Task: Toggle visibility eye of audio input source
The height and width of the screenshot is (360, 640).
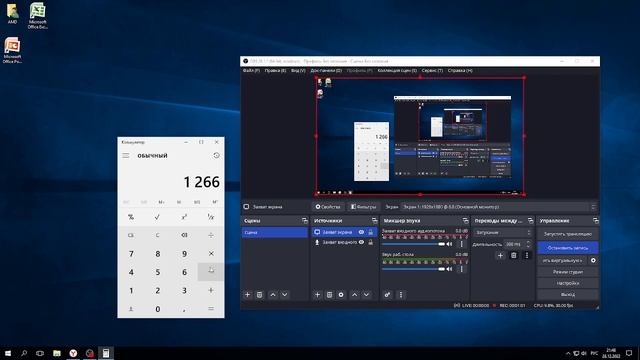Action: click(x=361, y=242)
